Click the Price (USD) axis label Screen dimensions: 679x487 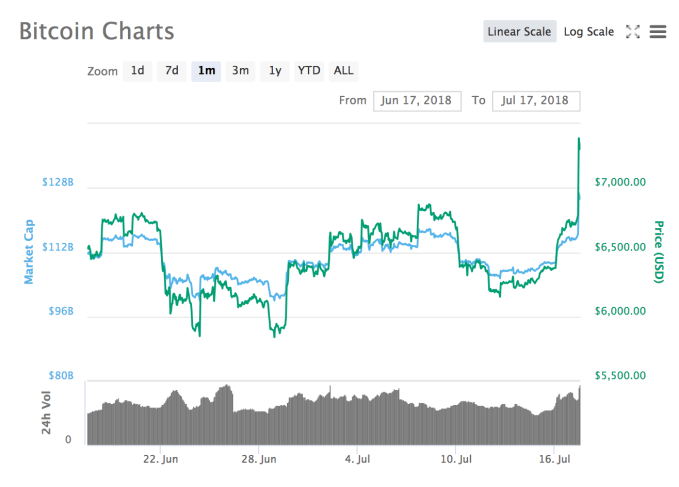click(658, 250)
